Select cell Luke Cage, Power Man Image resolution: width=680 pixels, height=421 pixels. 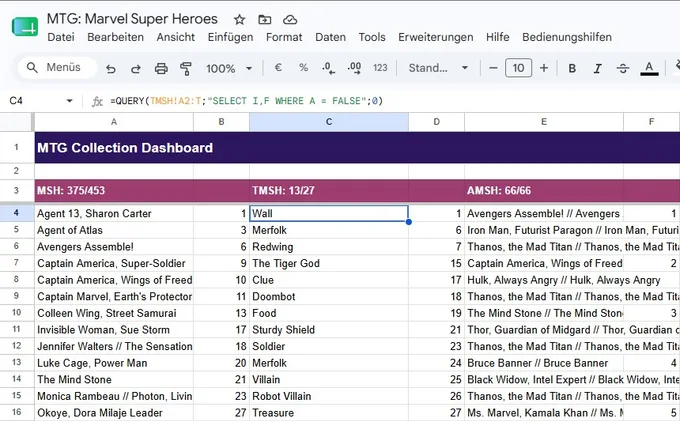(x=114, y=363)
